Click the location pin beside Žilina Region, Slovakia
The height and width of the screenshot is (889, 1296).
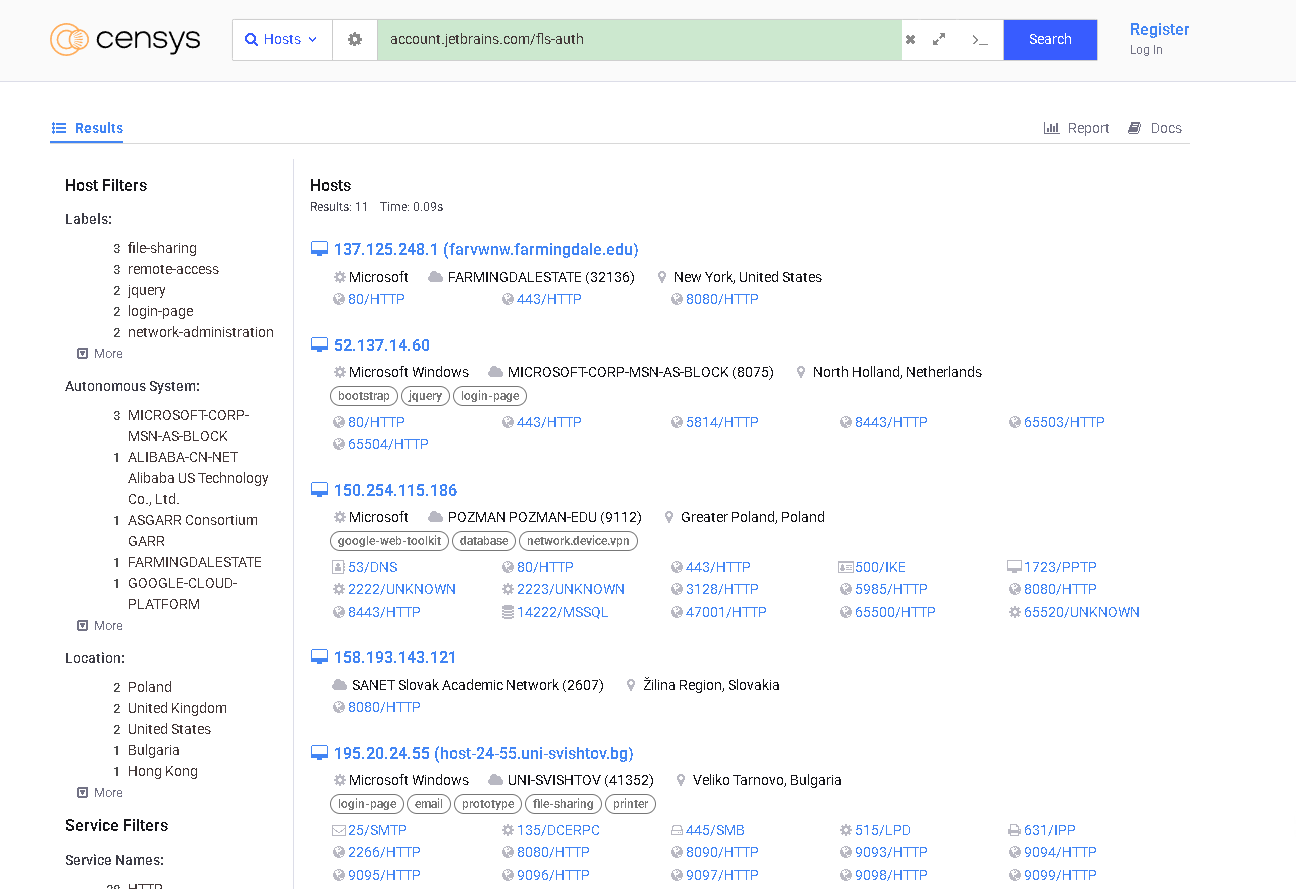click(x=631, y=685)
